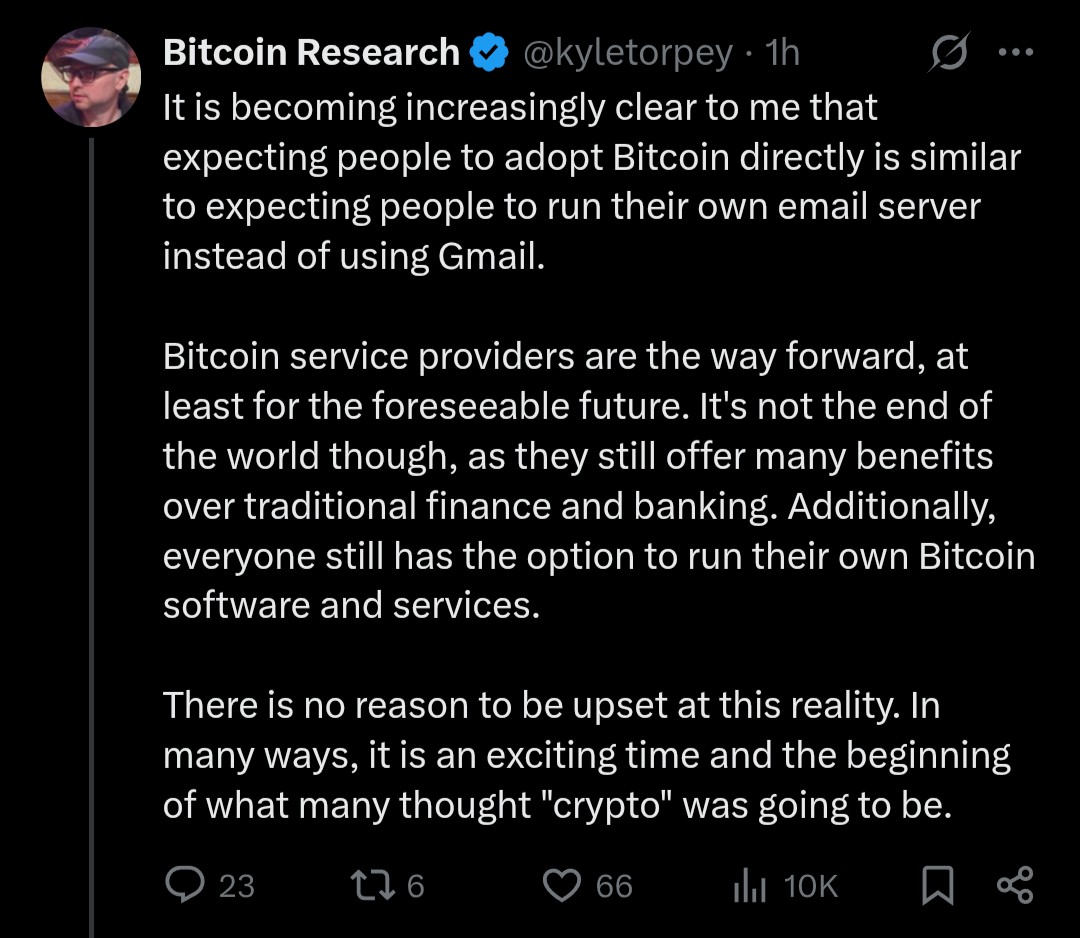1080x938 pixels.
Task: Click the repost count "6"
Action: (x=416, y=886)
